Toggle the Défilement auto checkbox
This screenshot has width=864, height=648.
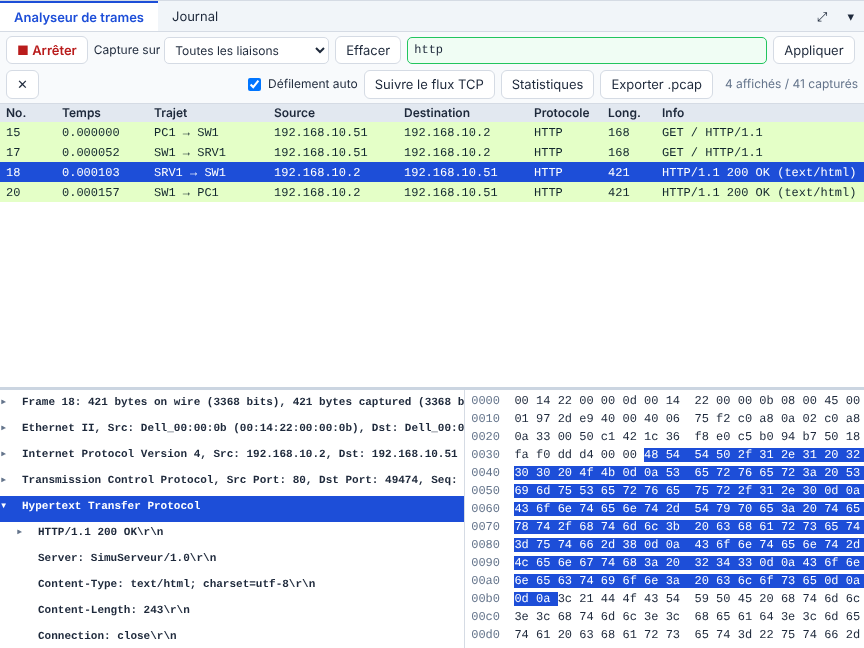coord(254,84)
